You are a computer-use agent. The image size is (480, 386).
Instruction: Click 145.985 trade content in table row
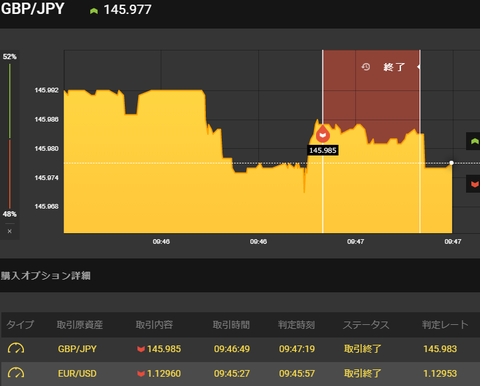coord(164,349)
